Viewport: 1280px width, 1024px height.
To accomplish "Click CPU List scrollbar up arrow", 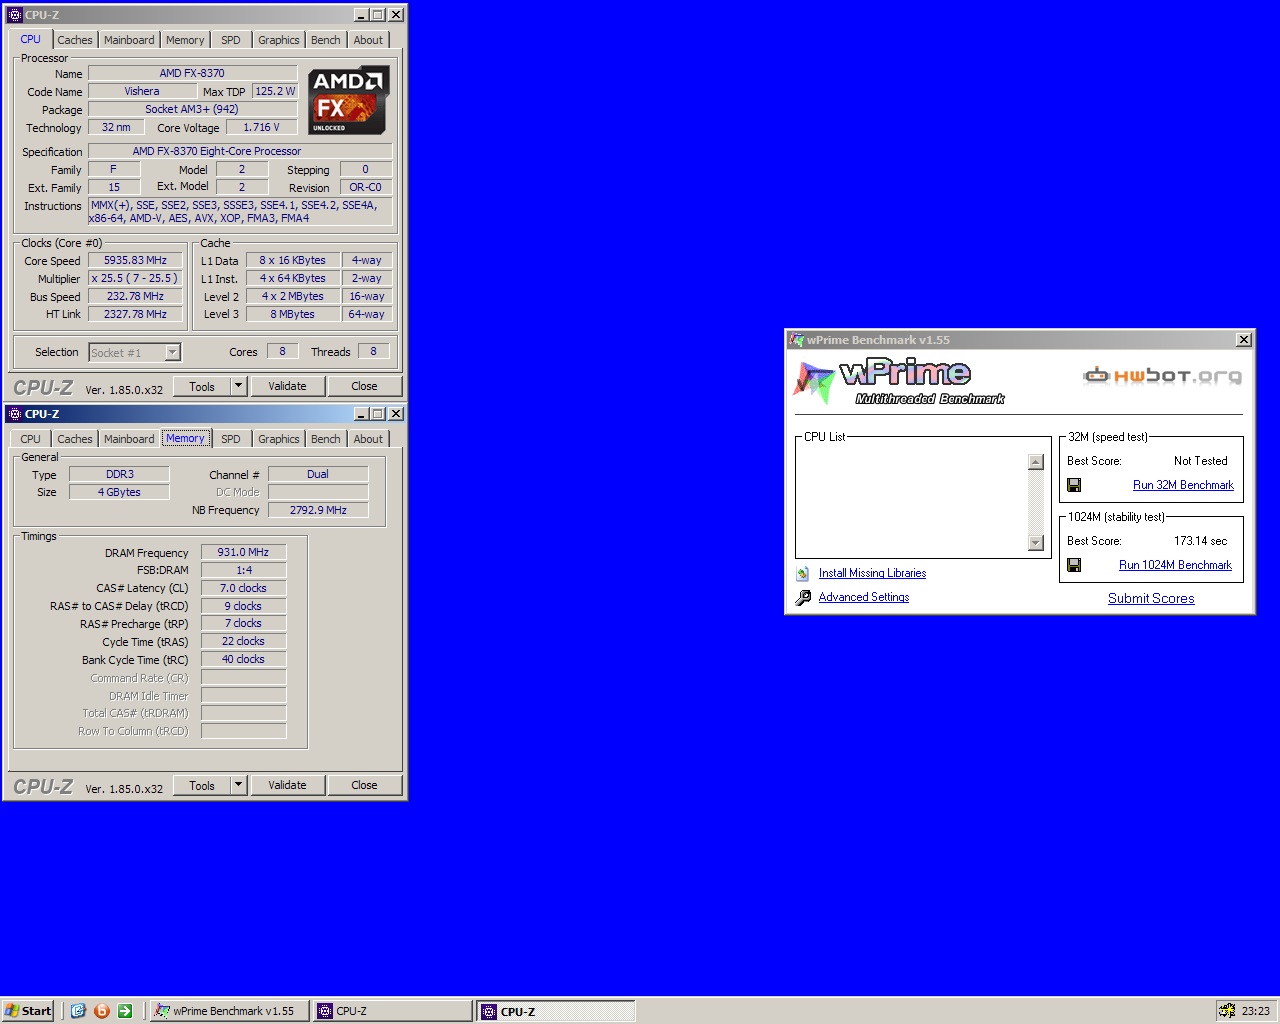I will pyautogui.click(x=1036, y=462).
